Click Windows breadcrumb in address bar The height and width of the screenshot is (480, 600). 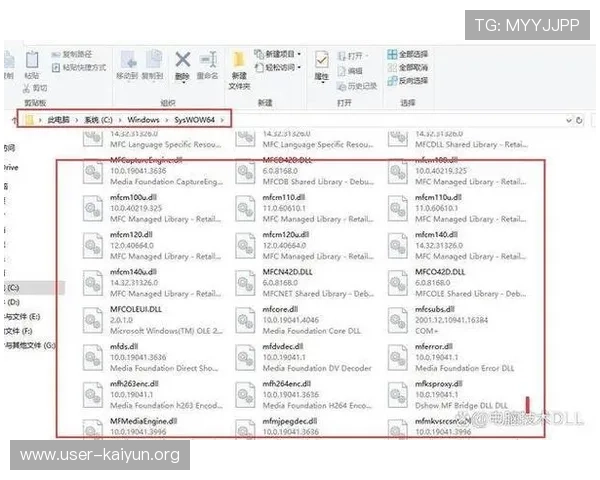(143, 120)
